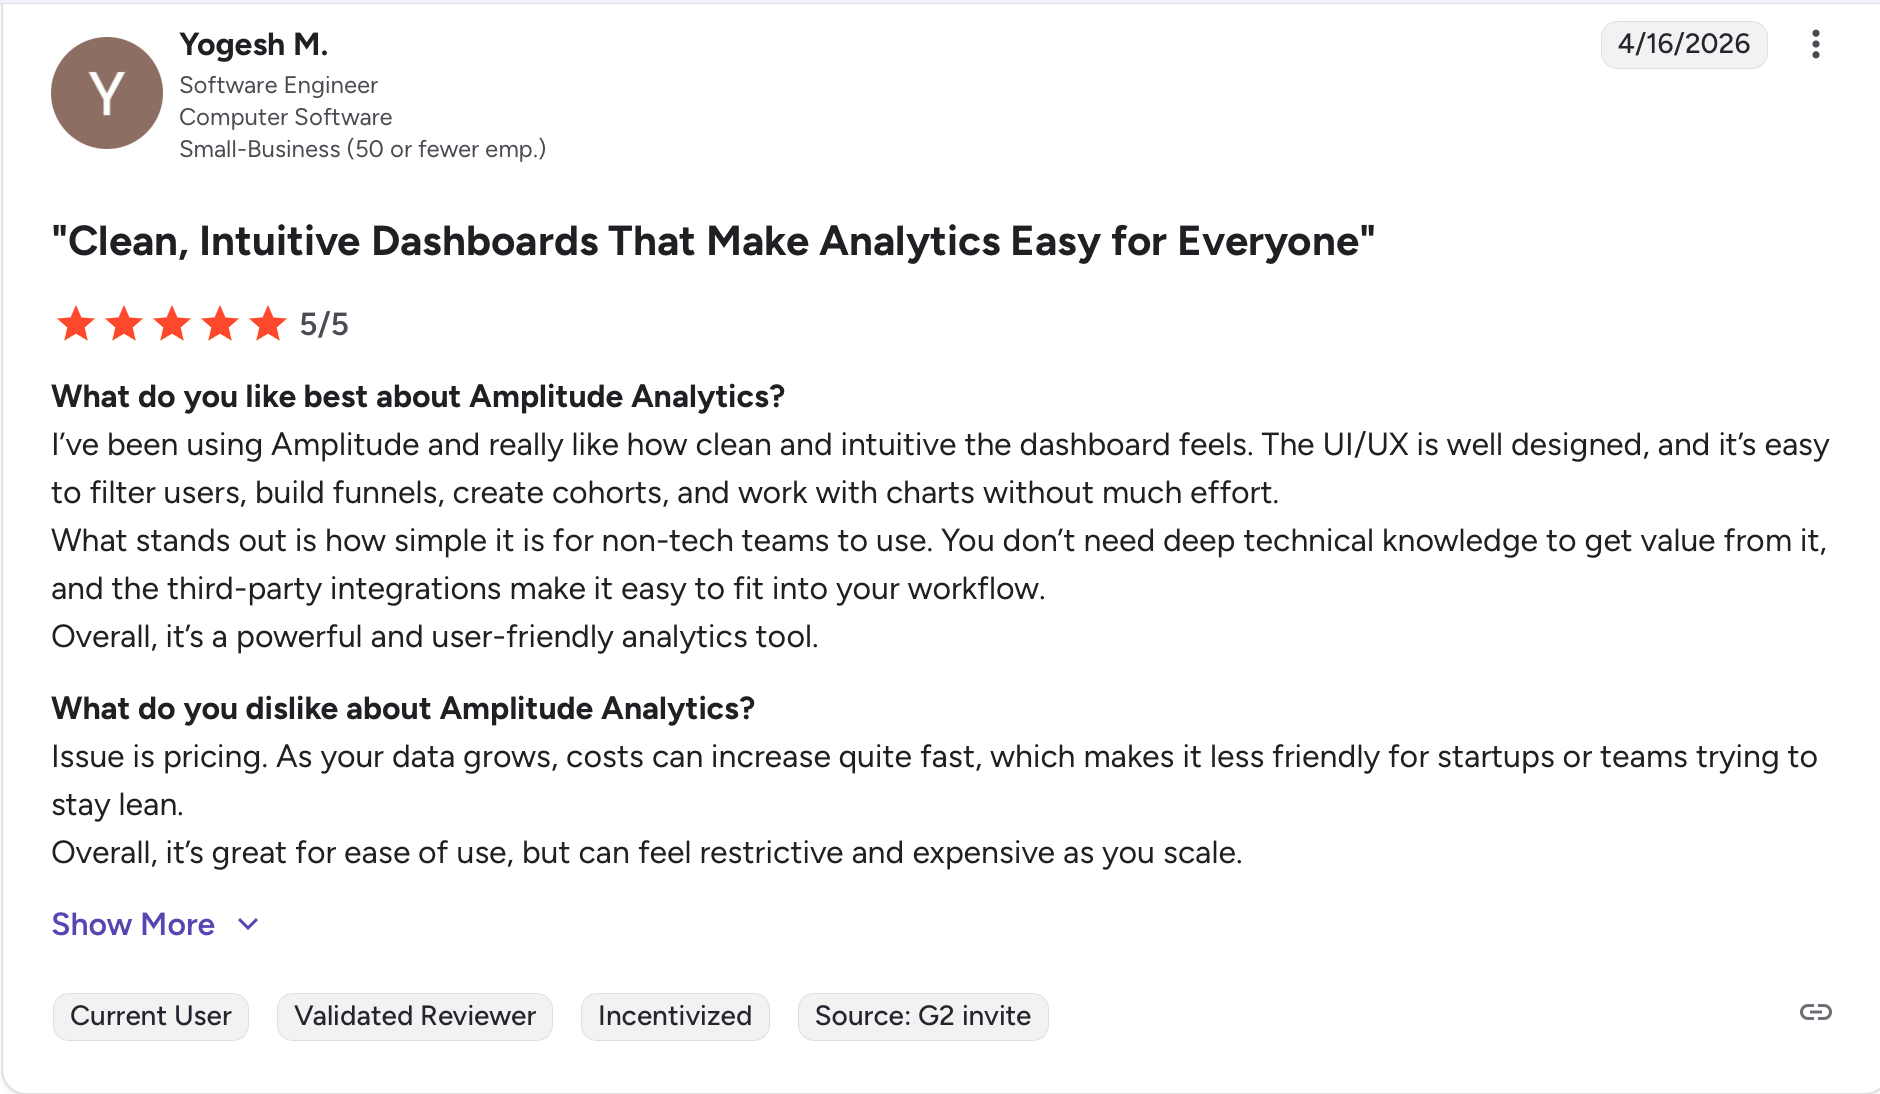Image resolution: width=1880 pixels, height=1094 pixels.
Task: Click the fourth rating star
Action: [220, 324]
